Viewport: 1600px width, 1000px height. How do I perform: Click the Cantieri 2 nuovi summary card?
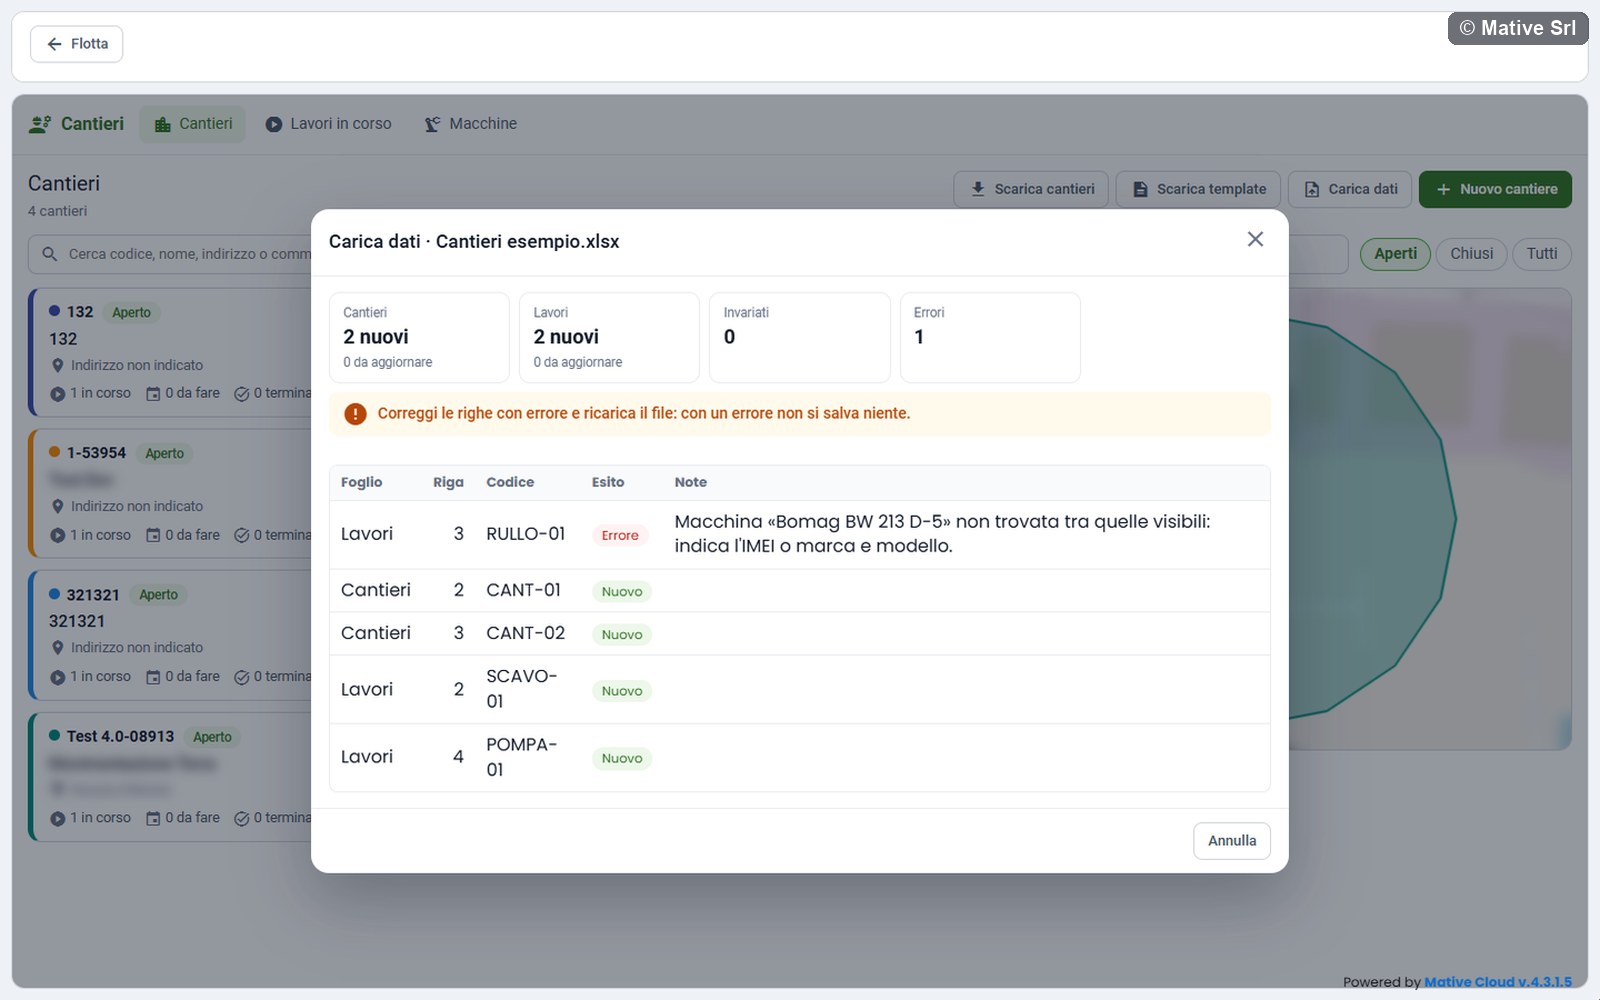pyautogui.click(x=419, y=337)
